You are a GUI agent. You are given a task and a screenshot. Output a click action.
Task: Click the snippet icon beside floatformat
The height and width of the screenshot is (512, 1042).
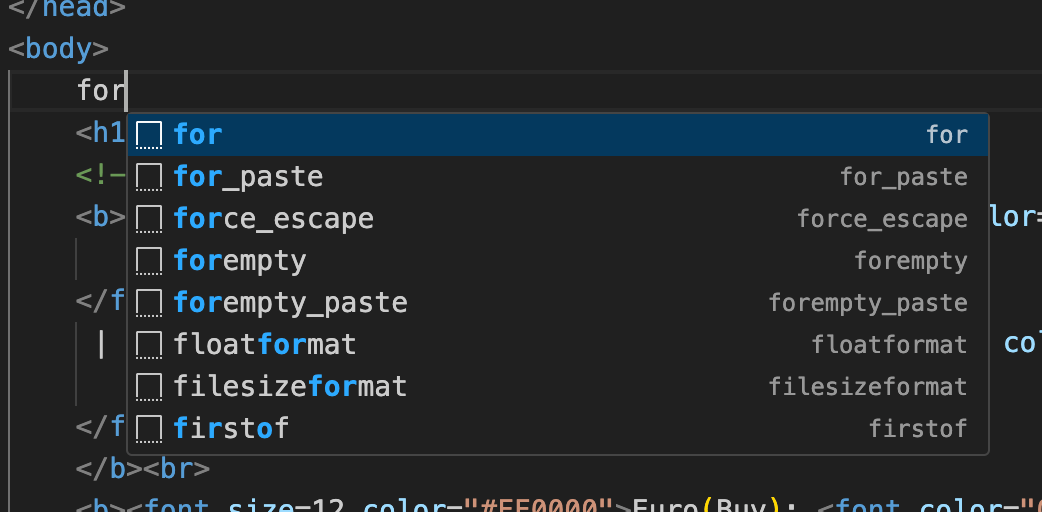point(149,345)
